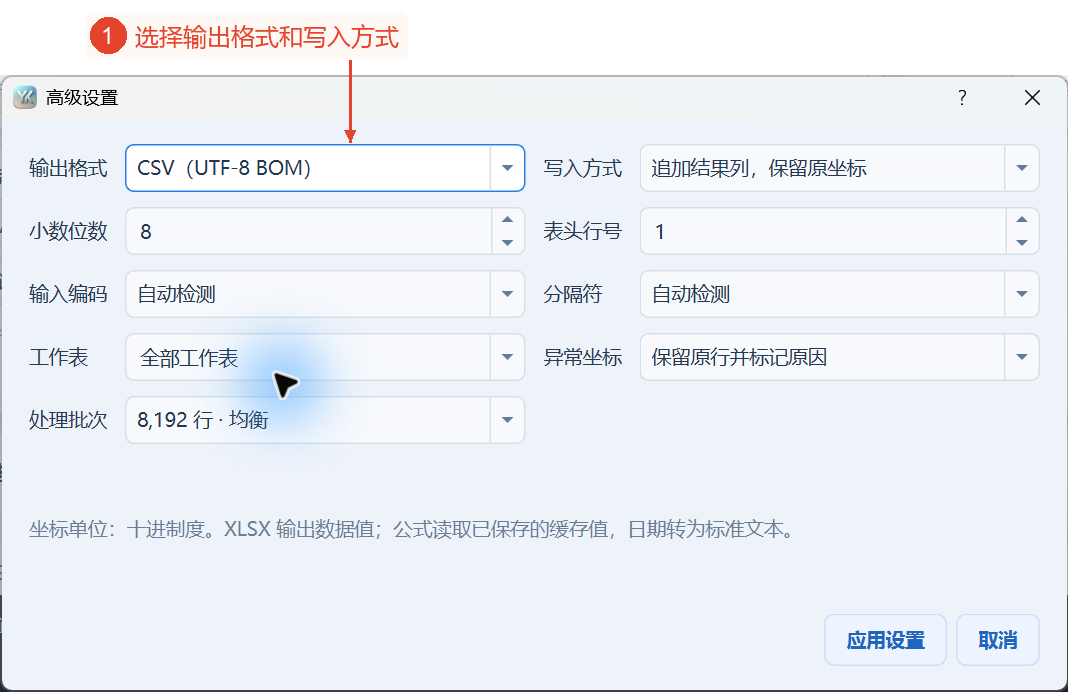
Task: Open the 分隔符 自动检测 dropdown
Action: click(839, 294)
